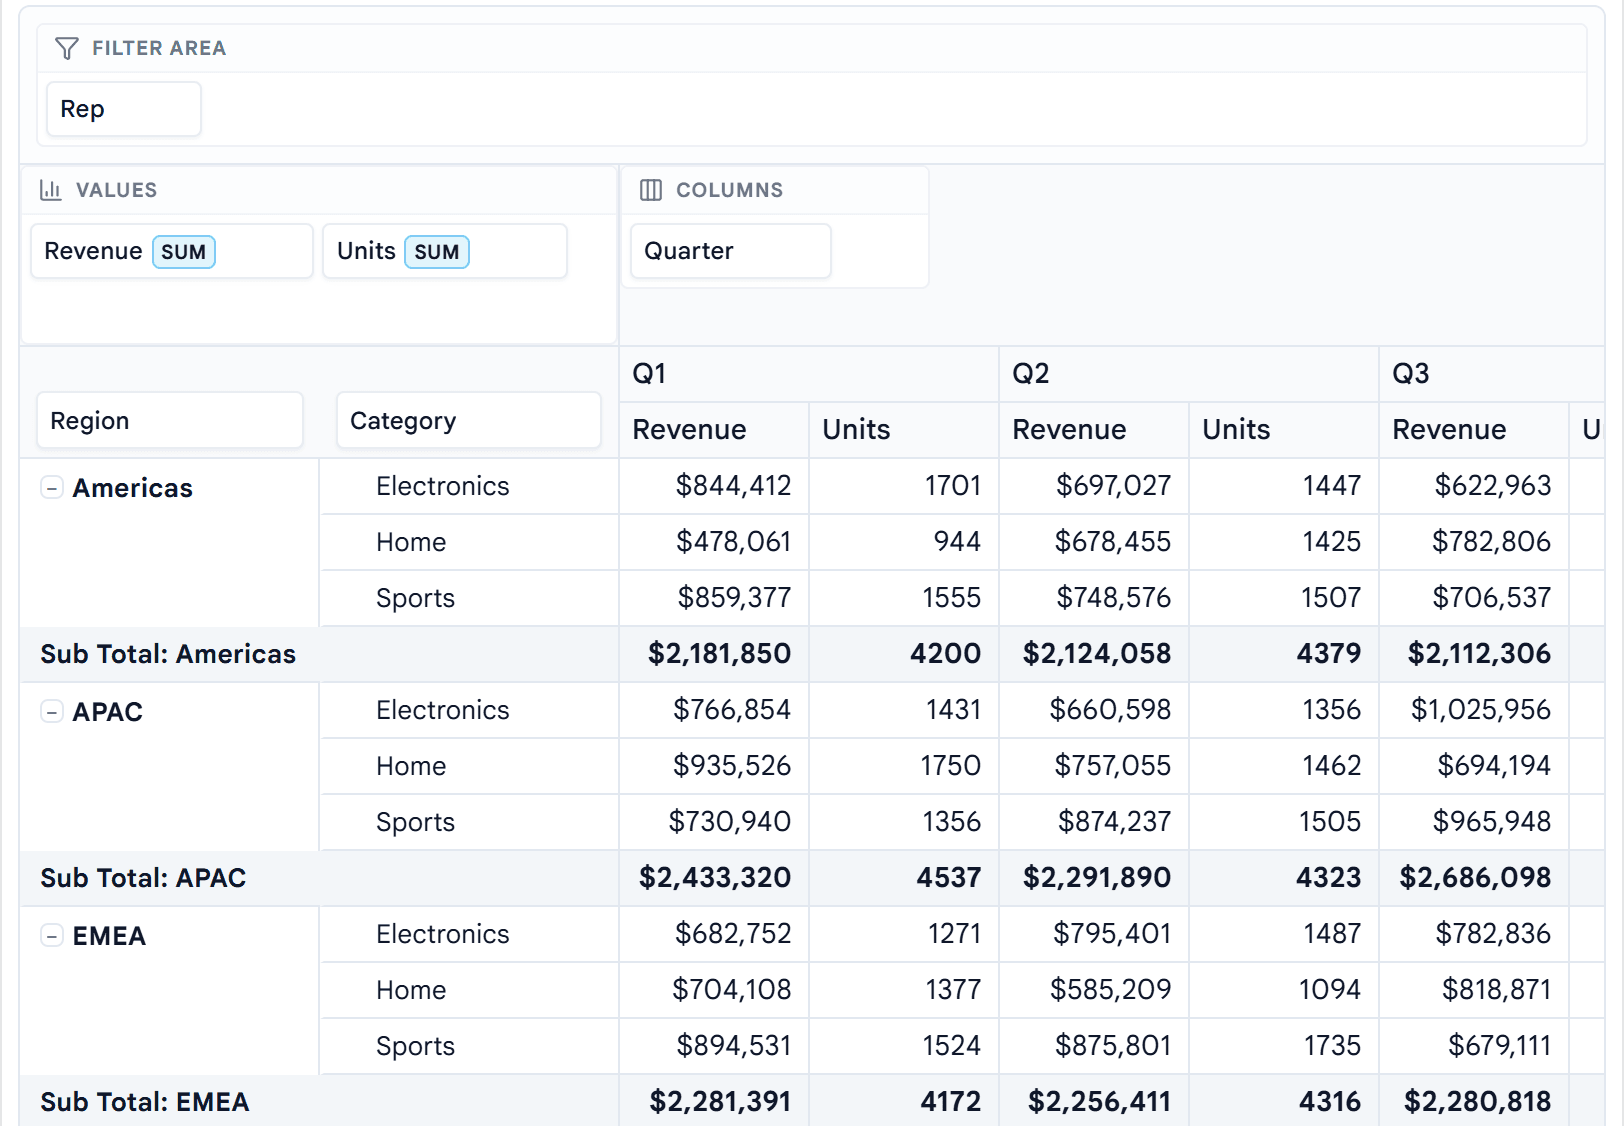The width and height of the screenshot is (1624, 1126).
Task: Select the Units value field chip
Action: pos(445,251)
